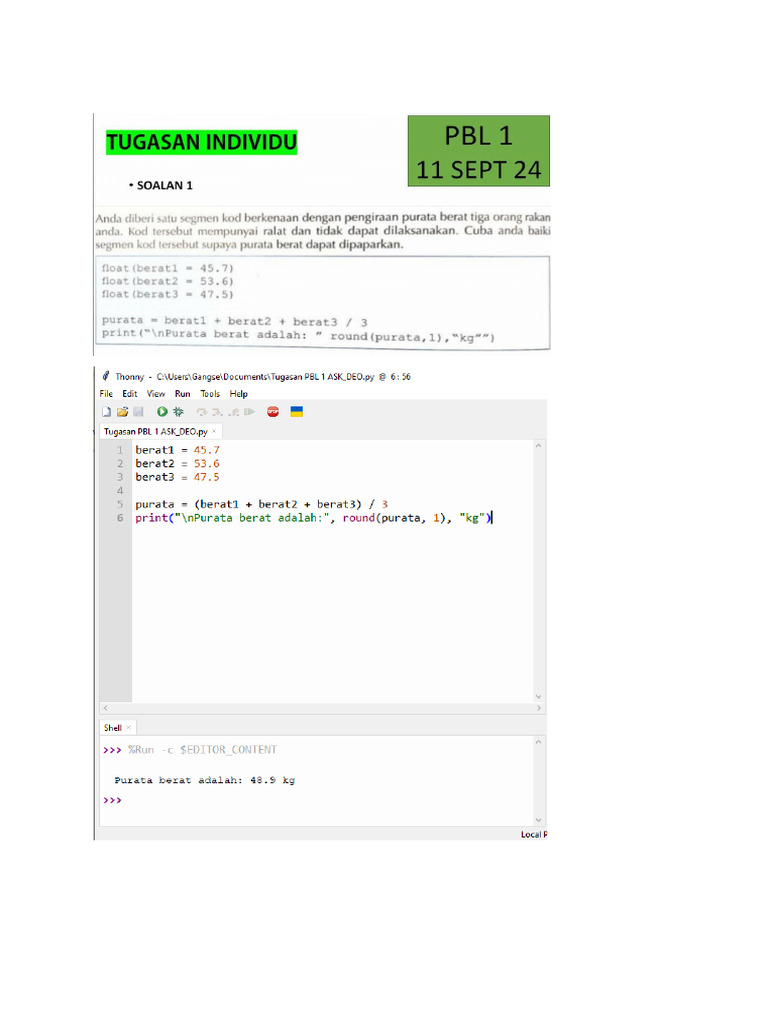Viewport: 768px width, 1024px height.
Task: Click the Step over debug icon
Action: click(202, 412)
